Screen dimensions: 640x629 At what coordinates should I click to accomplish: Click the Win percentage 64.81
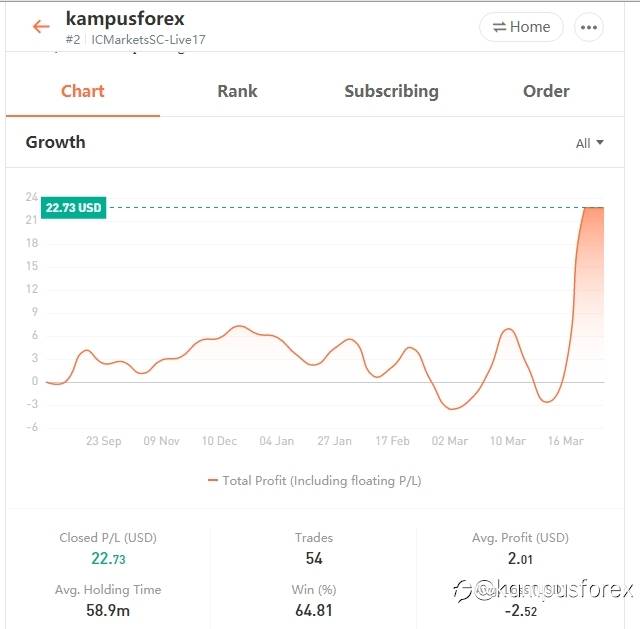(x=314, y=610)
